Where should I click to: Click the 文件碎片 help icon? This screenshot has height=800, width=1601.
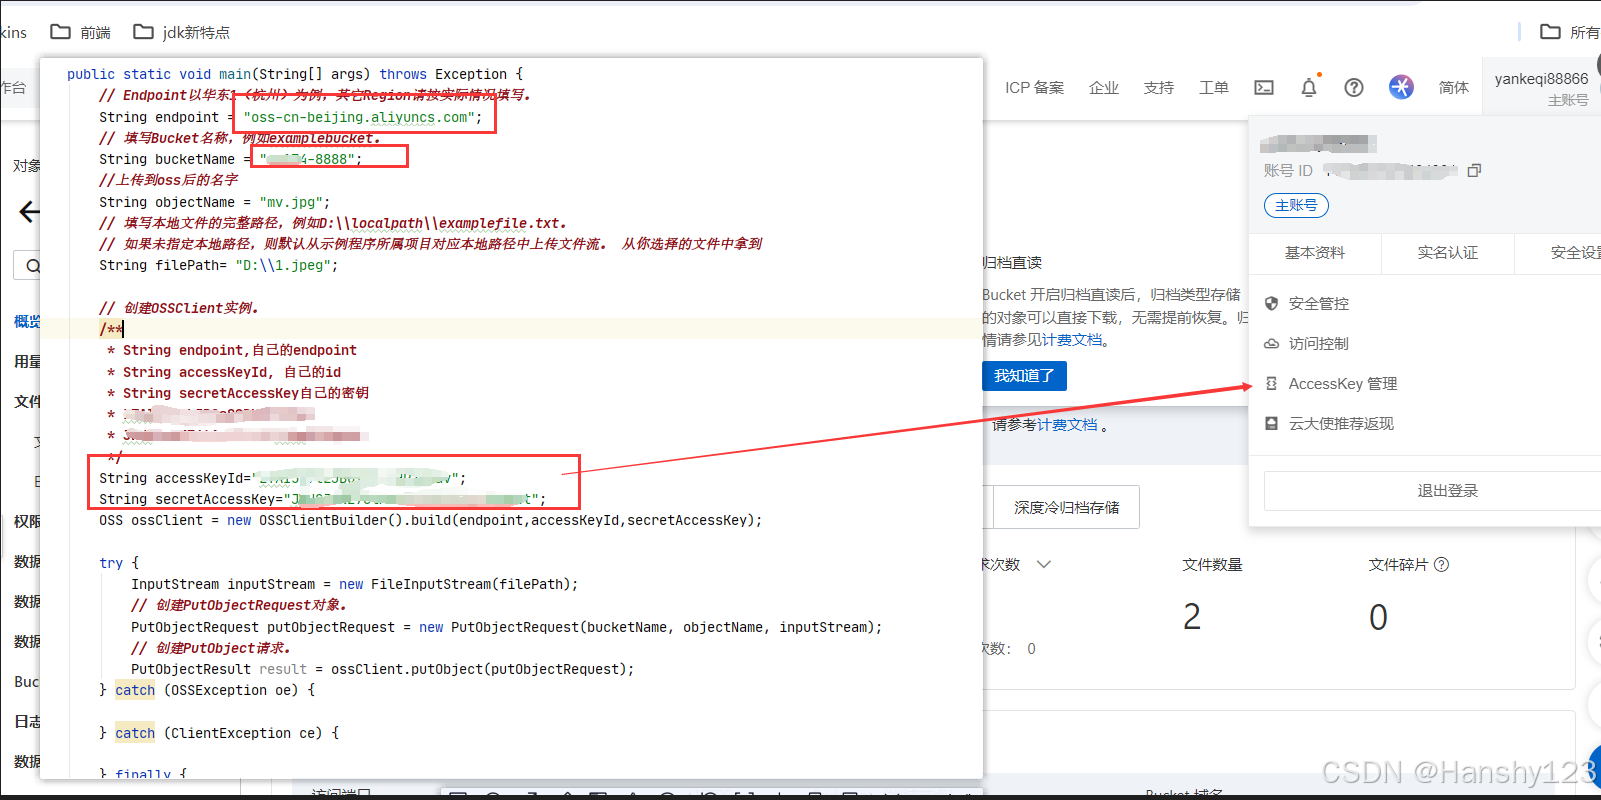coord(1441,564)
